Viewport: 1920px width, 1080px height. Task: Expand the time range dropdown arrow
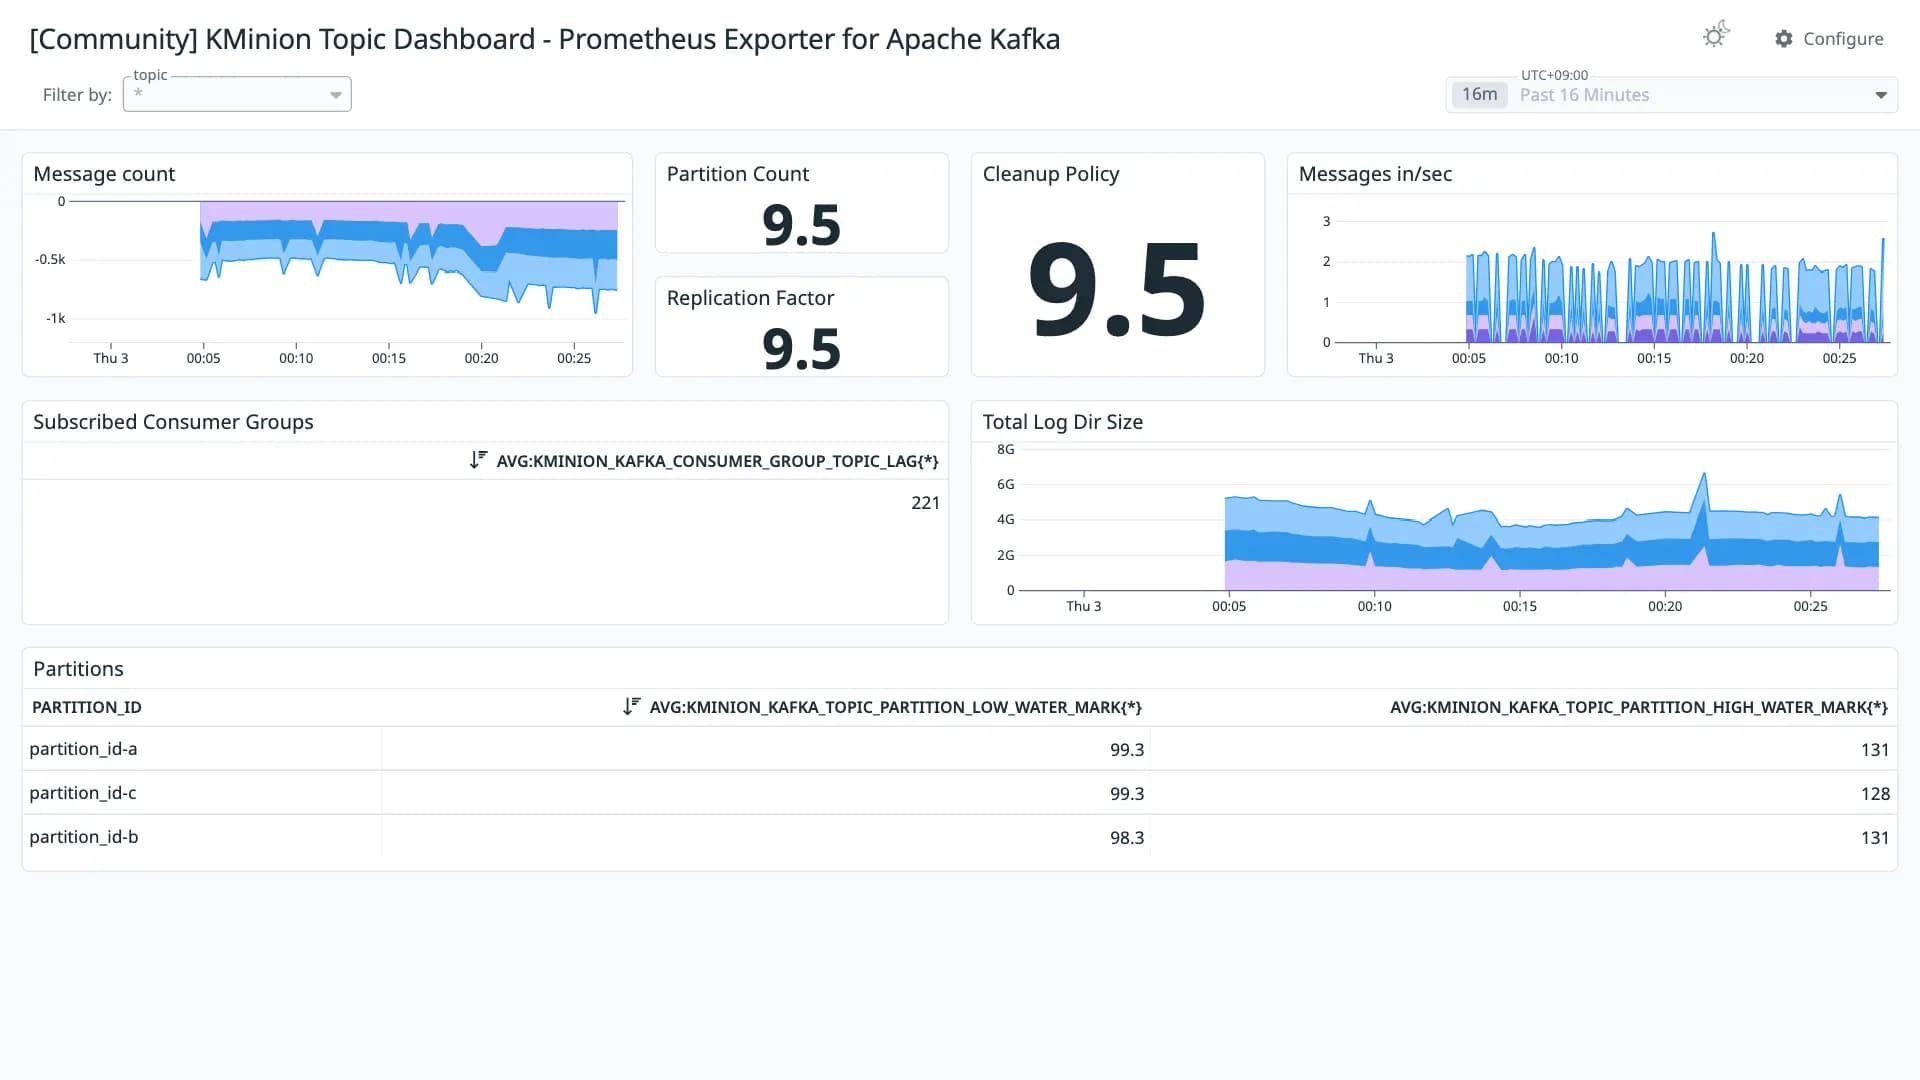[x=1881, y=95]
